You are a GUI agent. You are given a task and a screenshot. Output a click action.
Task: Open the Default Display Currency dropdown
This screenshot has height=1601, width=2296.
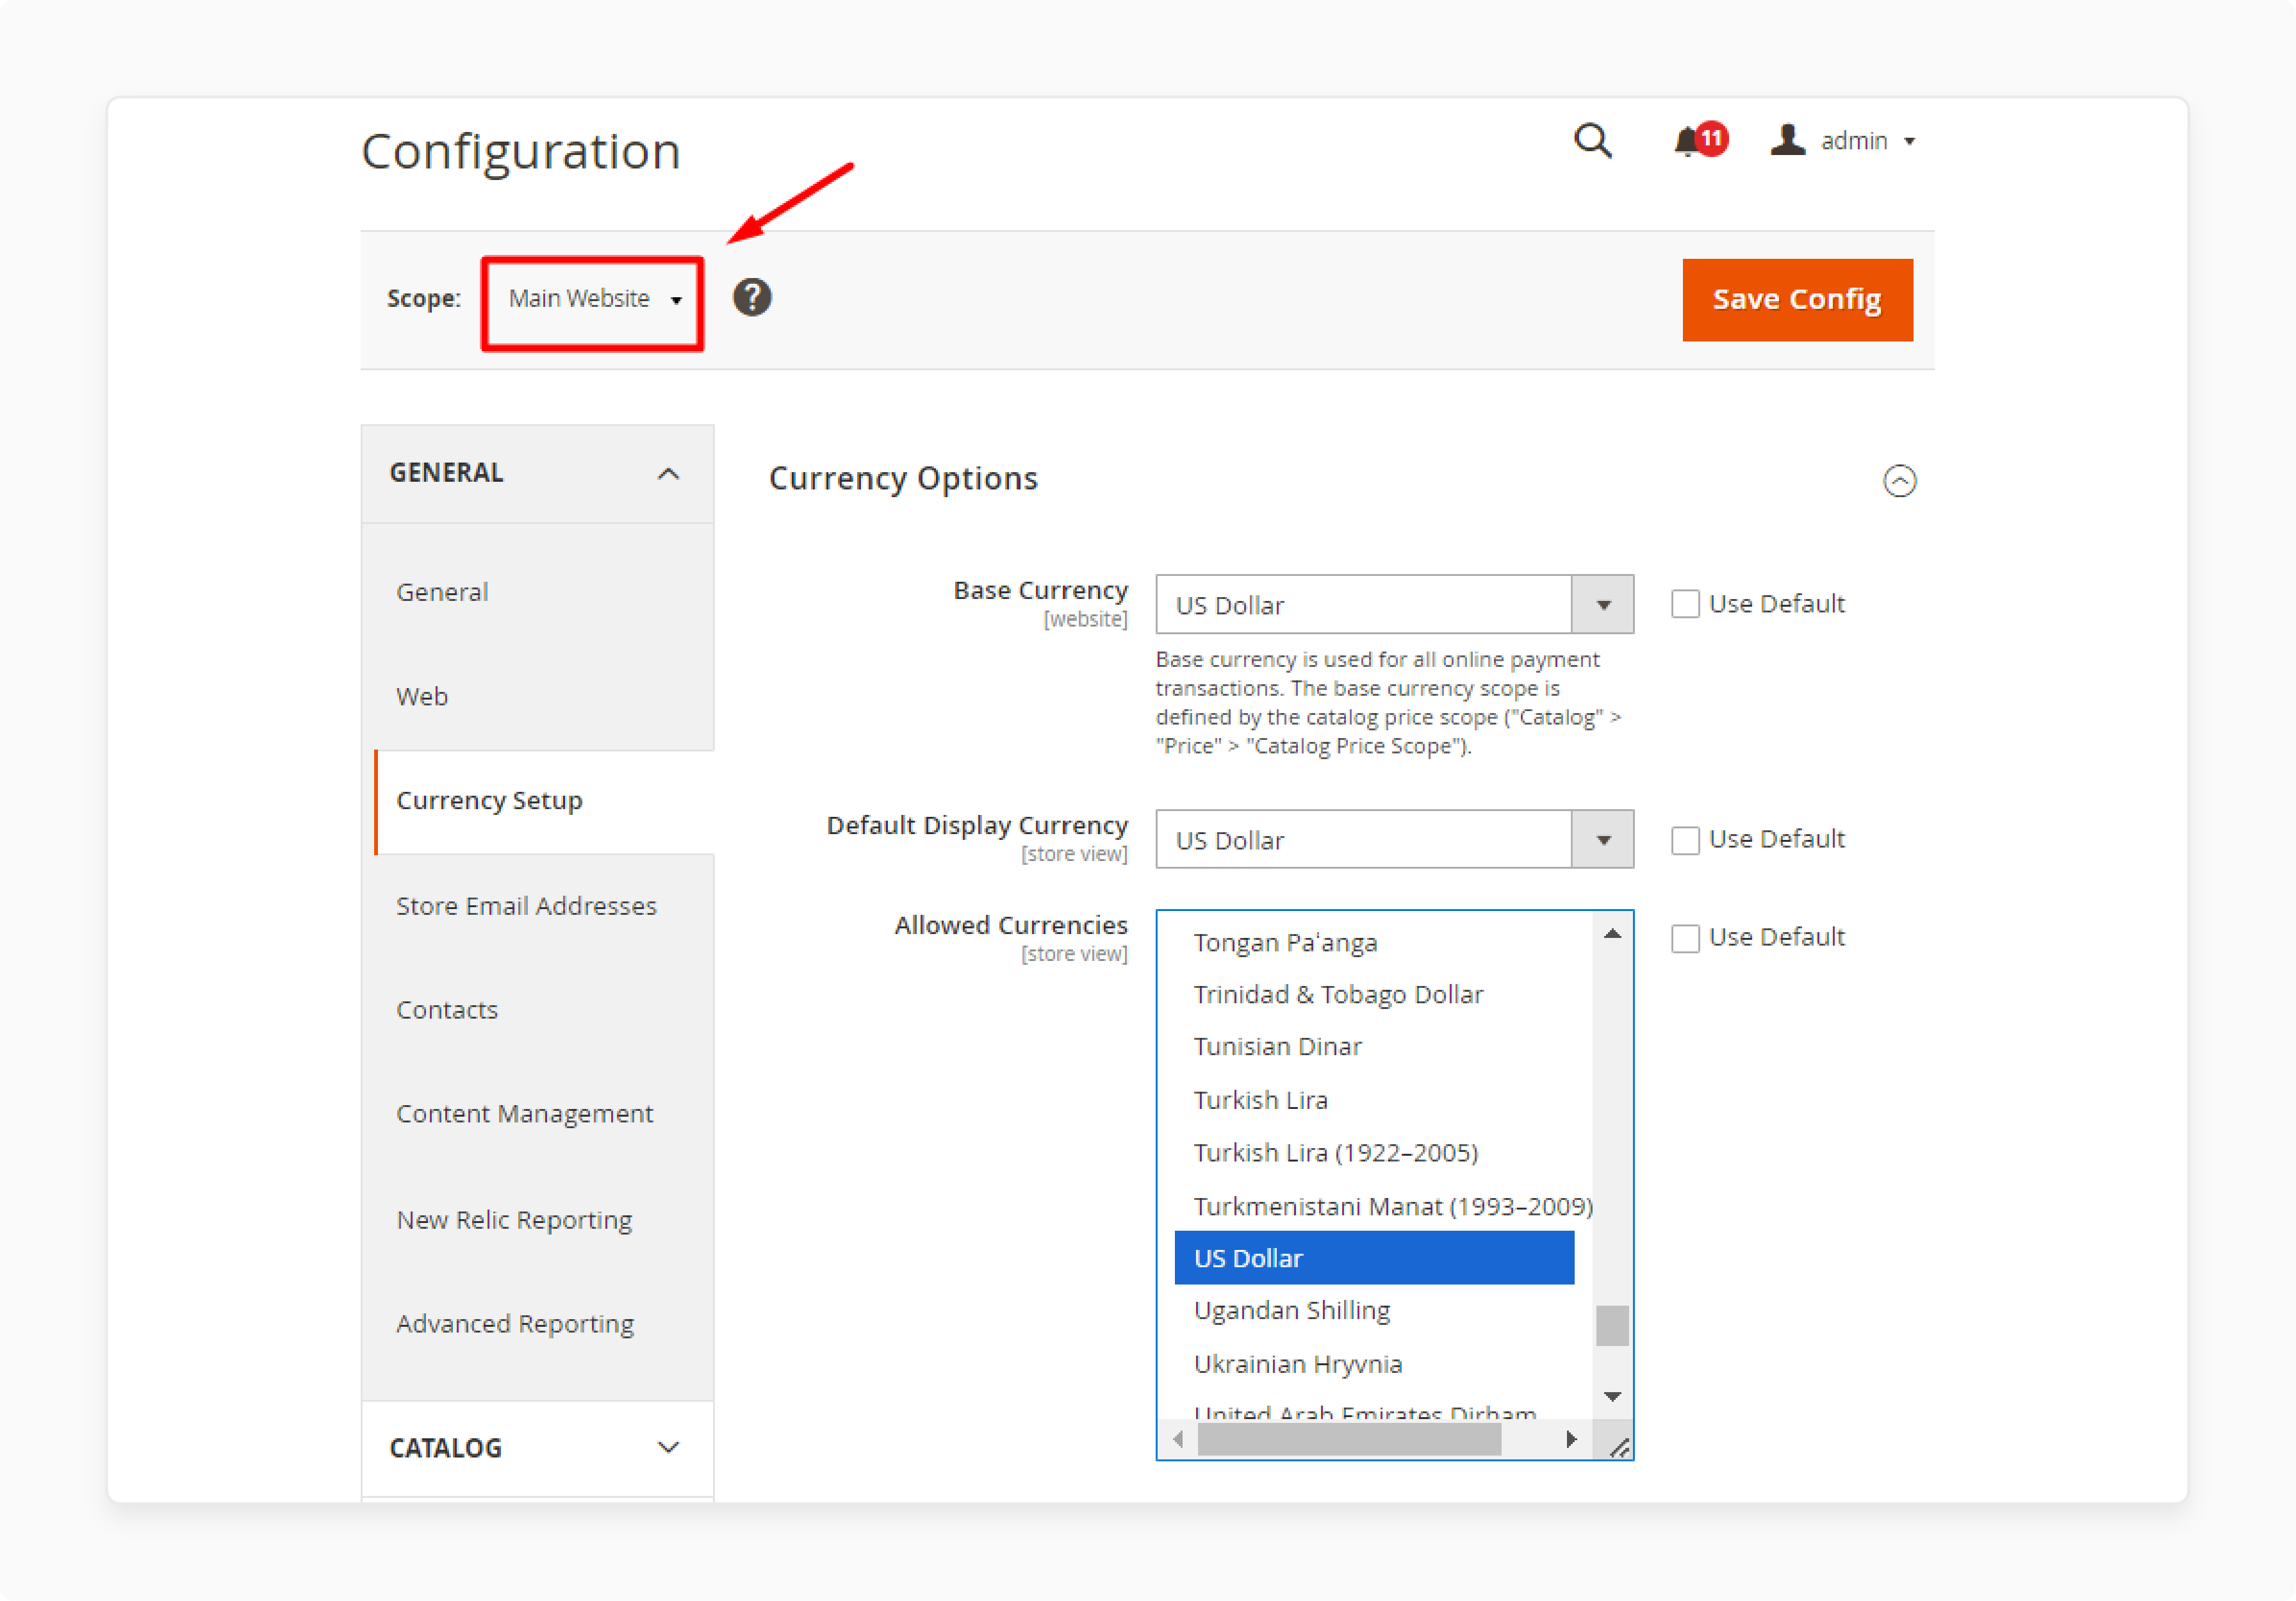coord(1394,839)
